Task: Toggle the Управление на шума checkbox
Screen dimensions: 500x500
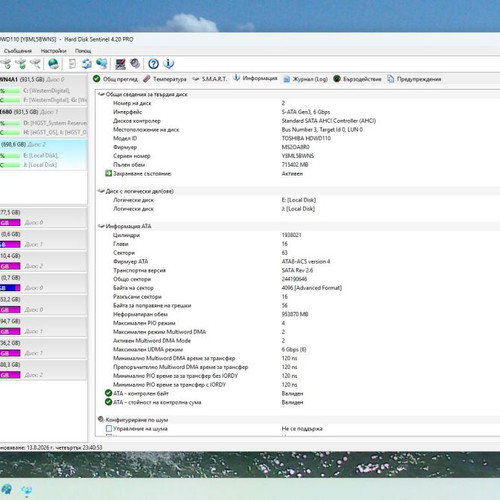Action: click(109, 428)
